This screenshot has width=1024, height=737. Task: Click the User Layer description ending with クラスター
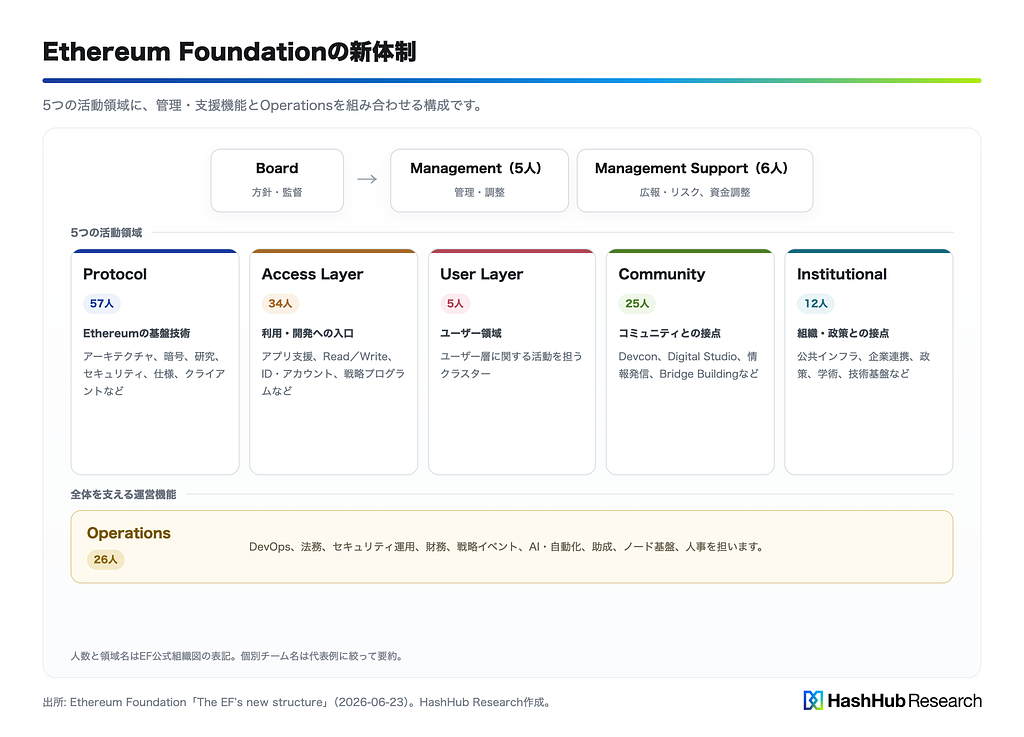click(511, 365)
